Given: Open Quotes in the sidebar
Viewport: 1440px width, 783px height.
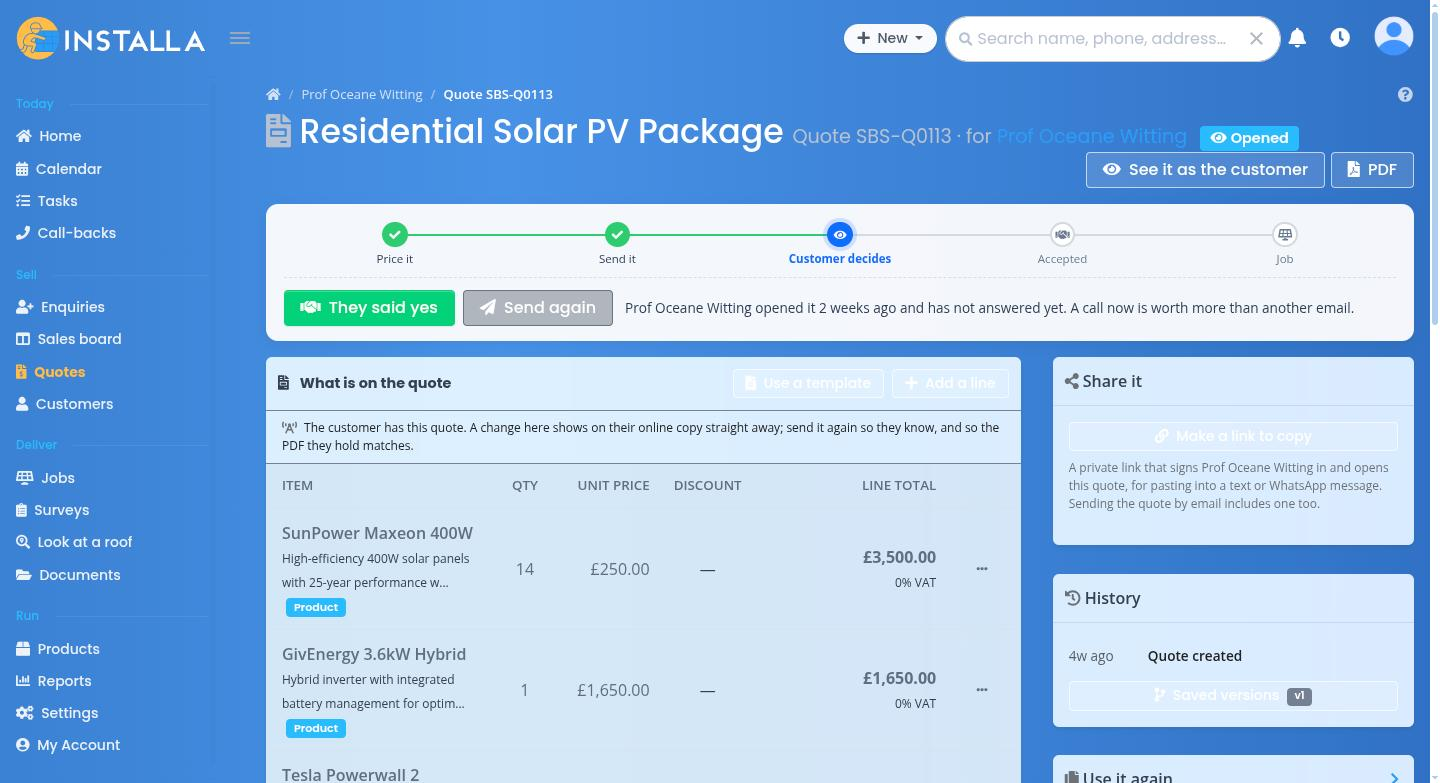Looking at the screenshot, I should (x=51, y=372).
